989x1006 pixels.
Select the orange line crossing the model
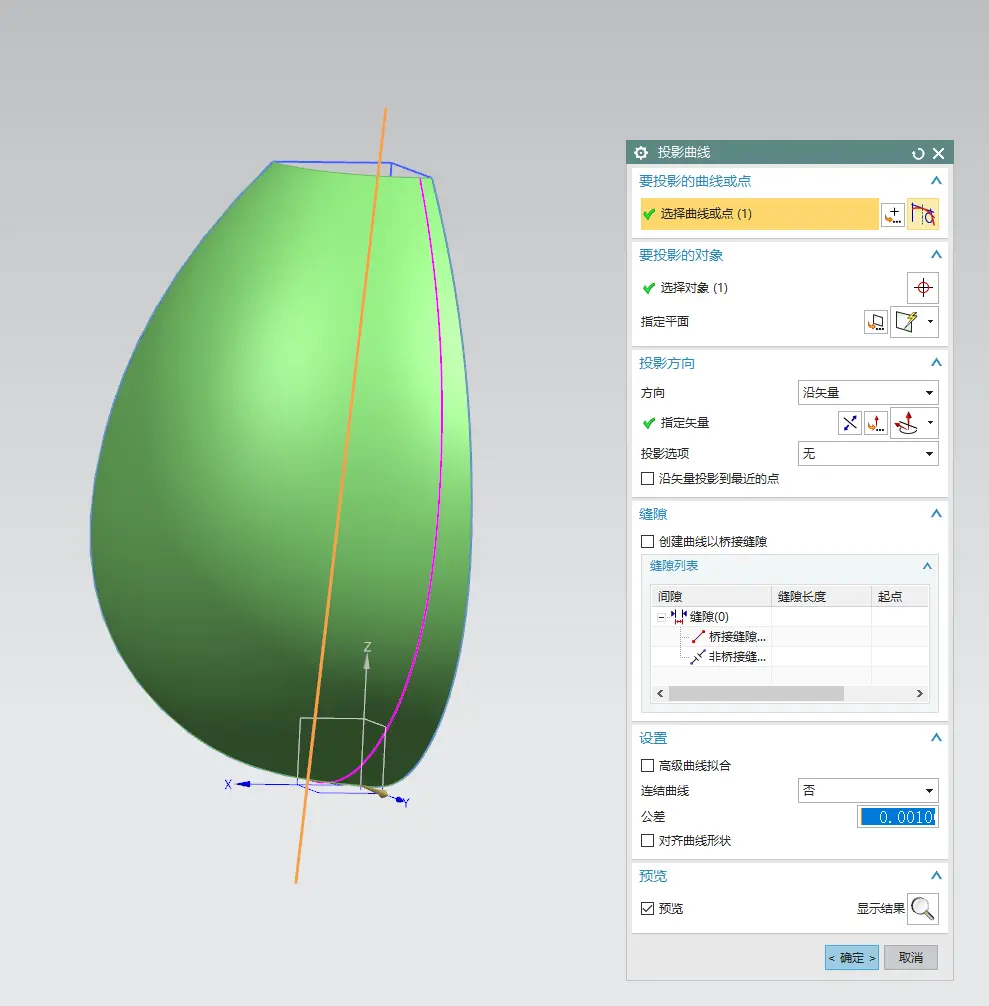(x=341, y=495)
